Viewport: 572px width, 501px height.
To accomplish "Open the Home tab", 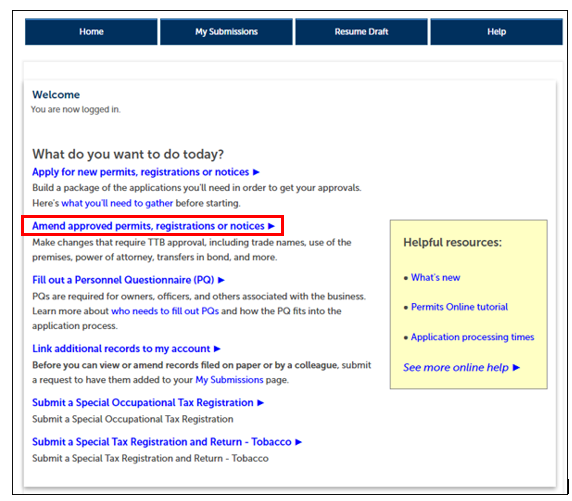I will pos(91,32).
